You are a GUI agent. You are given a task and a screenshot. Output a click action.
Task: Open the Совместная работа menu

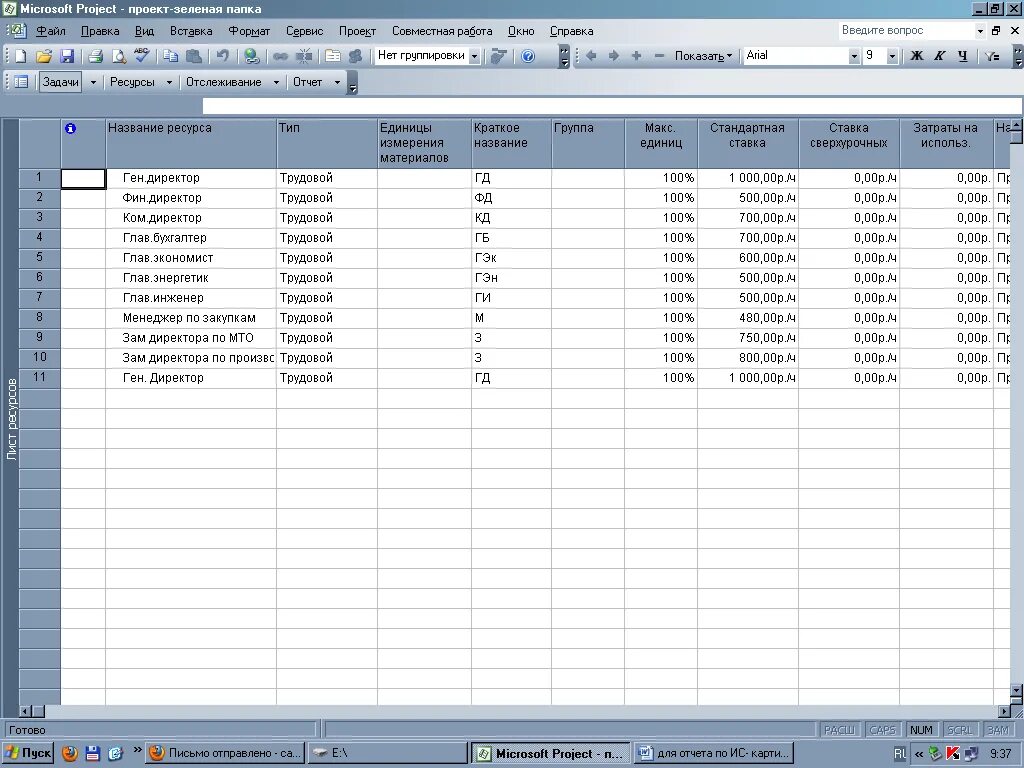(442, 31)
